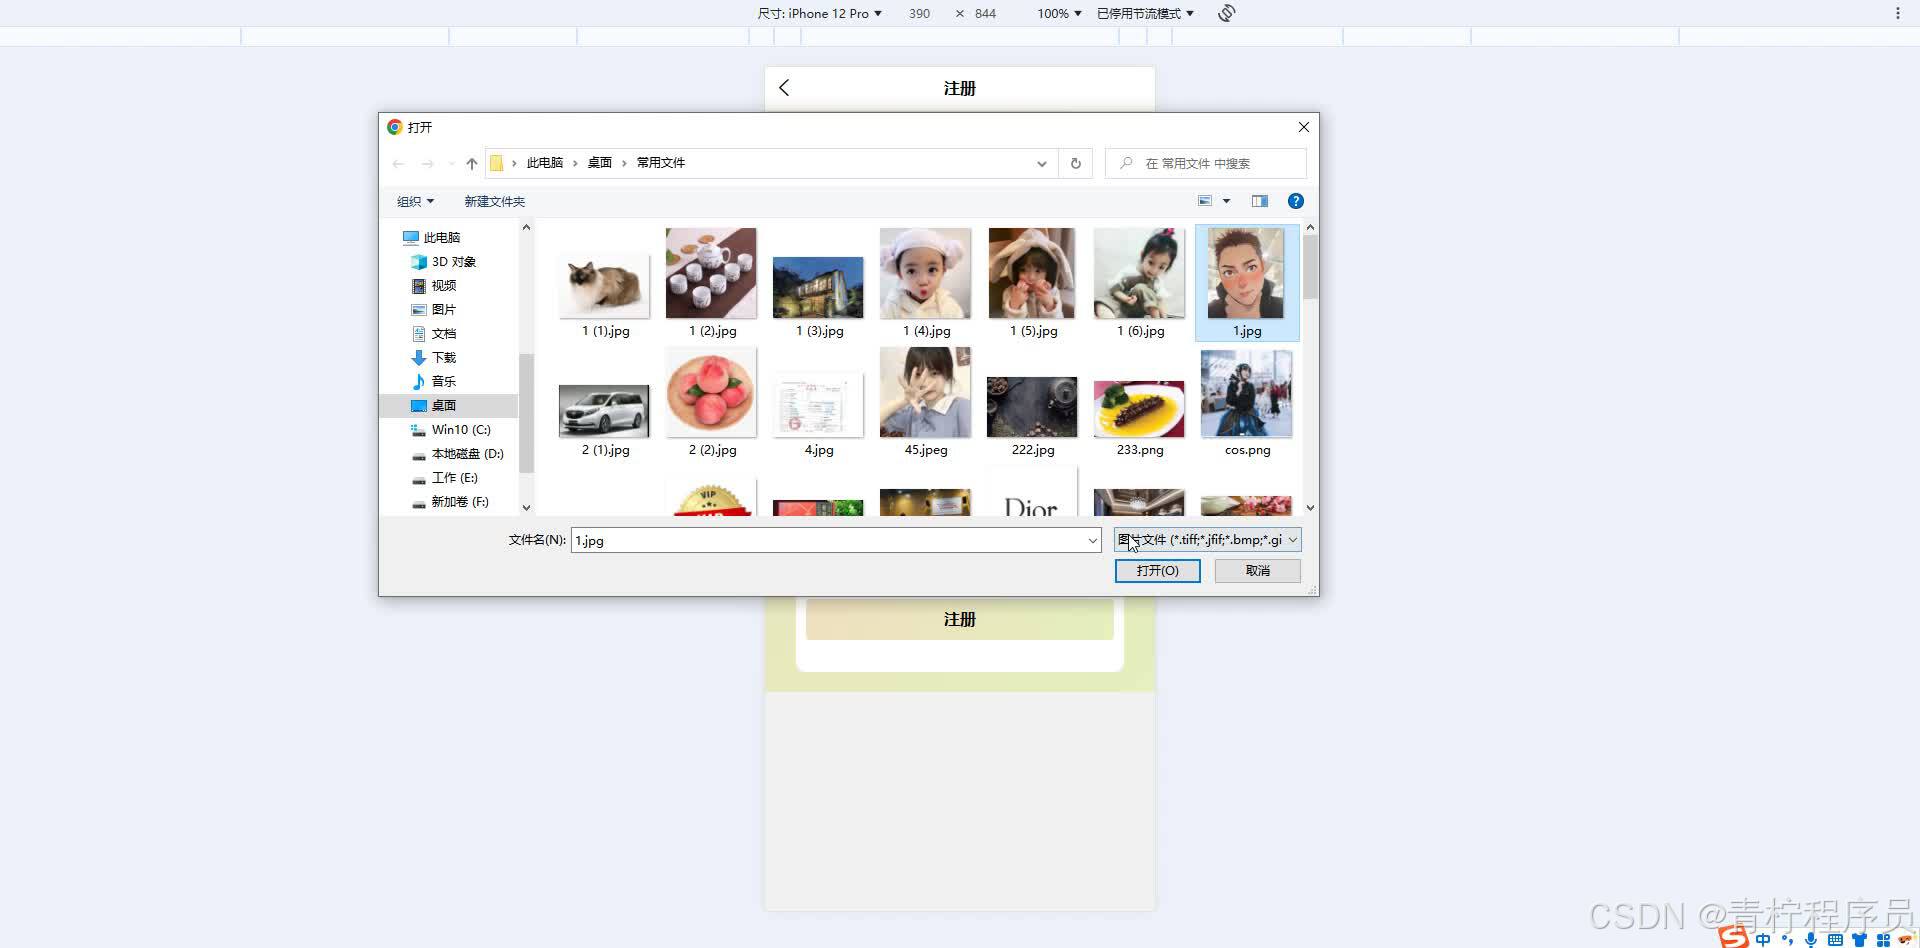Open the 100% zoom dropdown
Viewport: 1920px width, 948px height.
pos(1057,13)
